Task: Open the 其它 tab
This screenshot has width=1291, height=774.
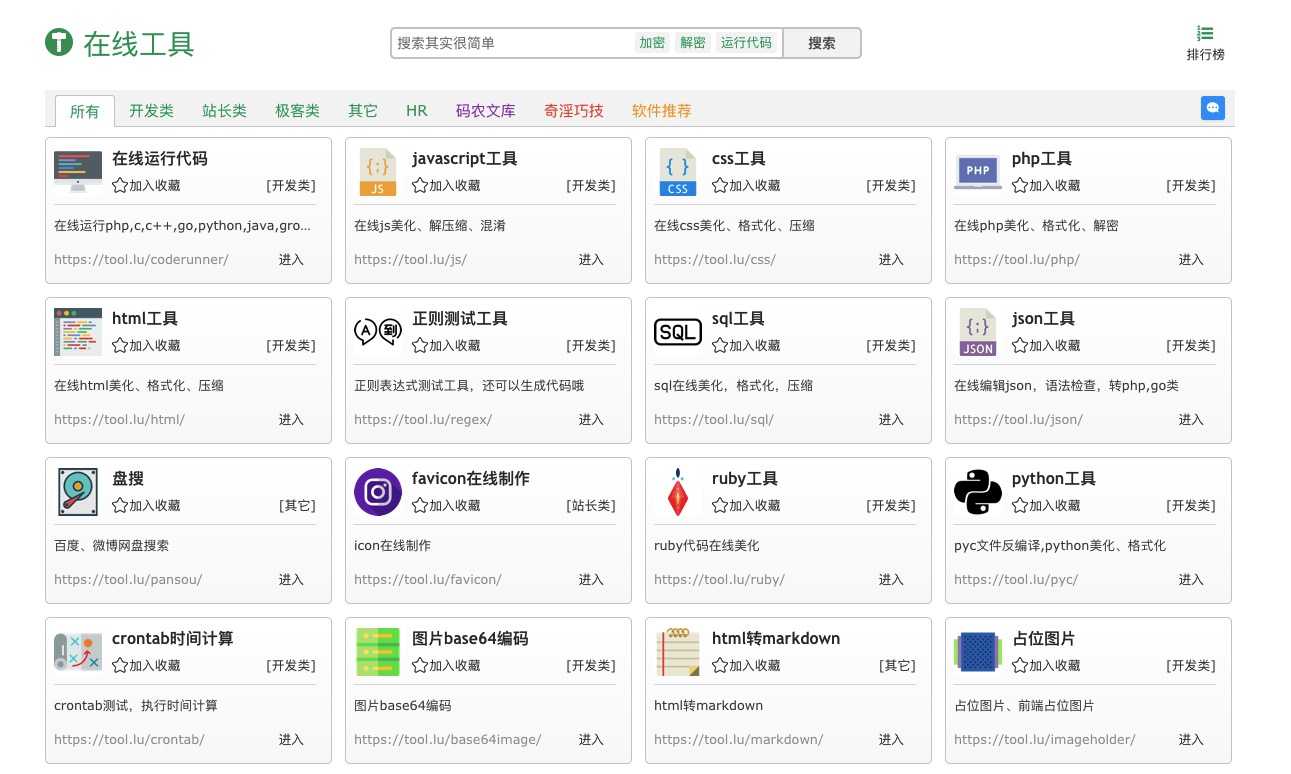Action: [363, 111]
